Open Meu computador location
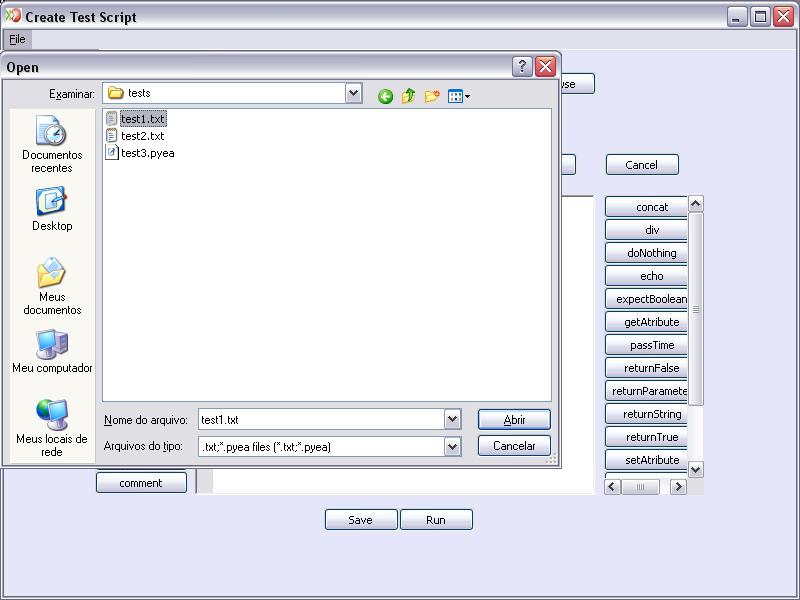800x600 pixels. click(52, 352)
